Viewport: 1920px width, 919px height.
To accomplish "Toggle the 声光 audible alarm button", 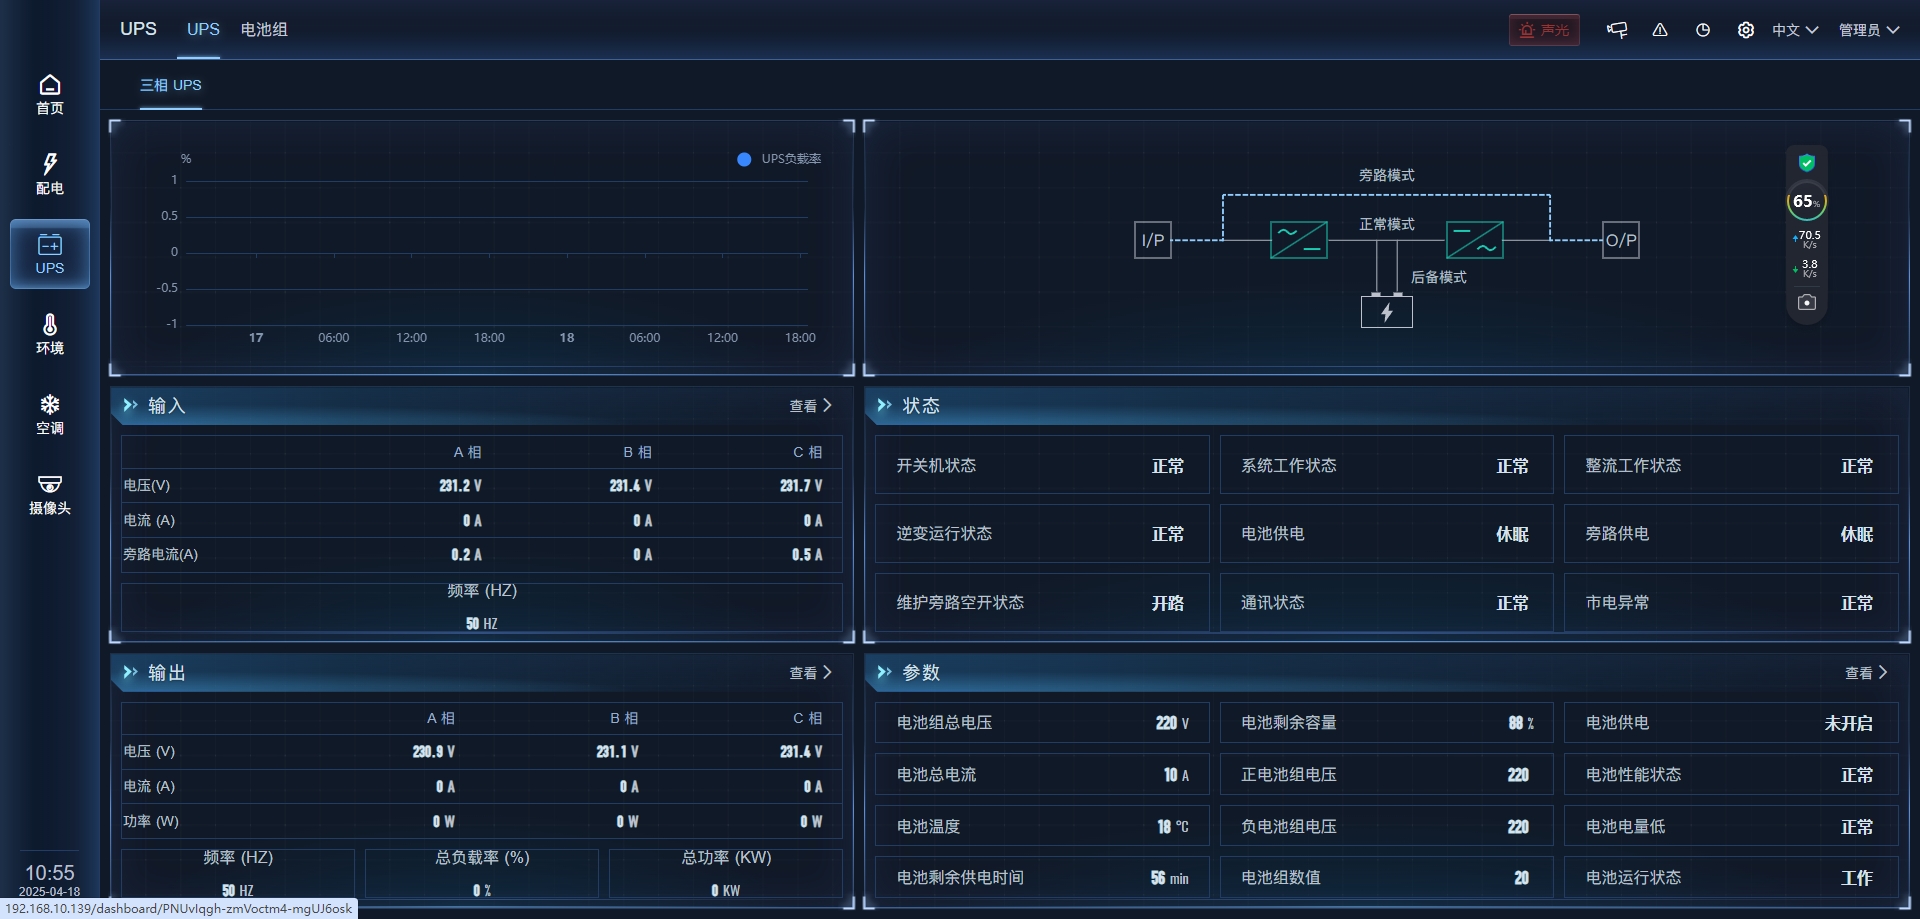I will (x=1544, y=30).
